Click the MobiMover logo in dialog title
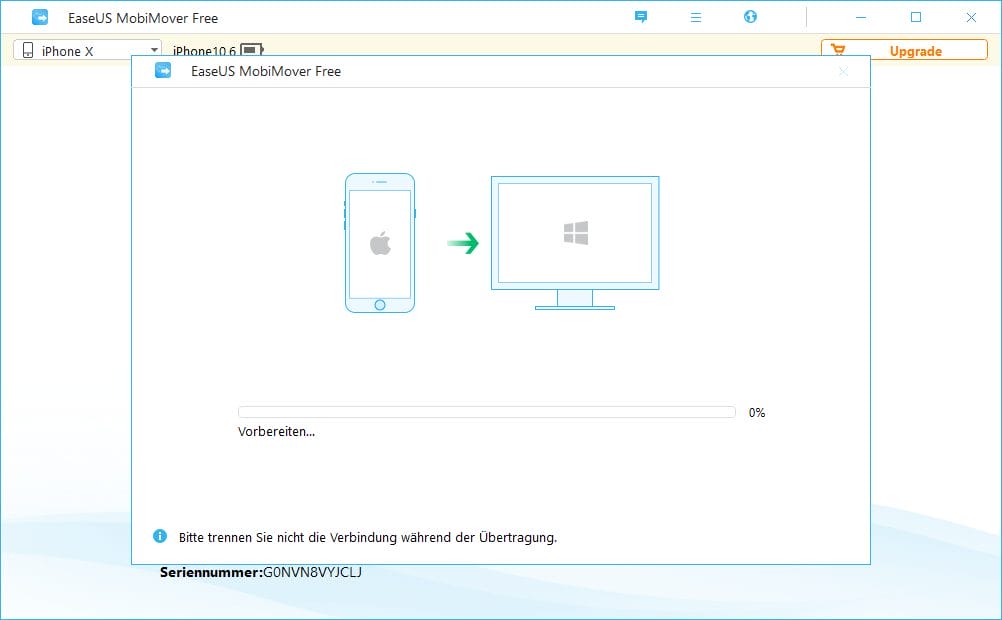 (163, 71)
